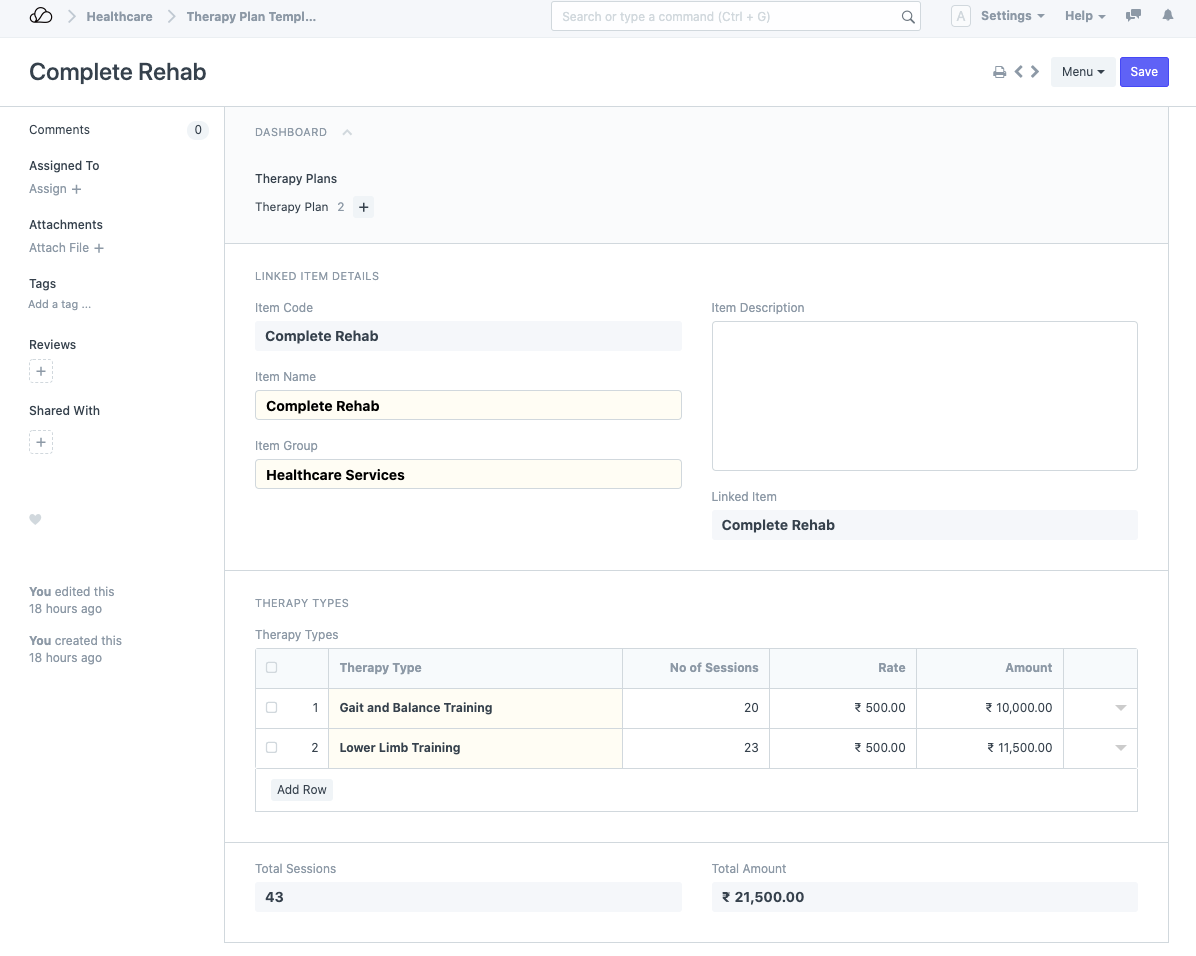Screen dimensions: 1196x956
Task: Check the Gait and Balance Training row
Action: click(x=272, y=708)
